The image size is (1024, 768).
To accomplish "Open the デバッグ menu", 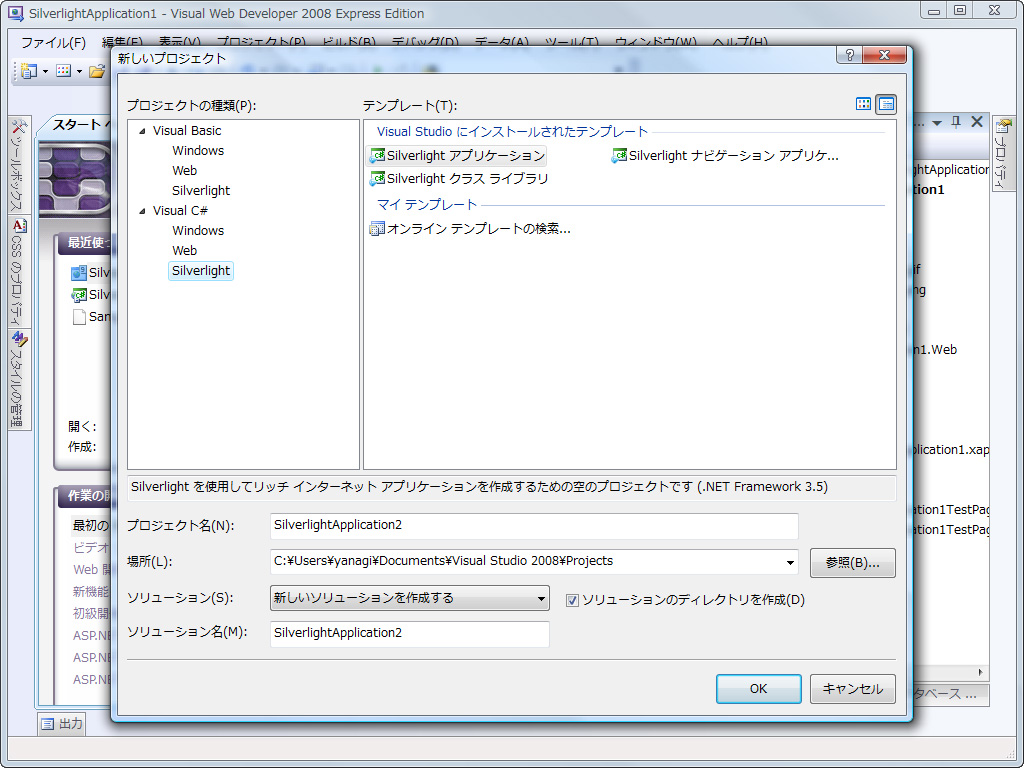I will tap(425, 42).
